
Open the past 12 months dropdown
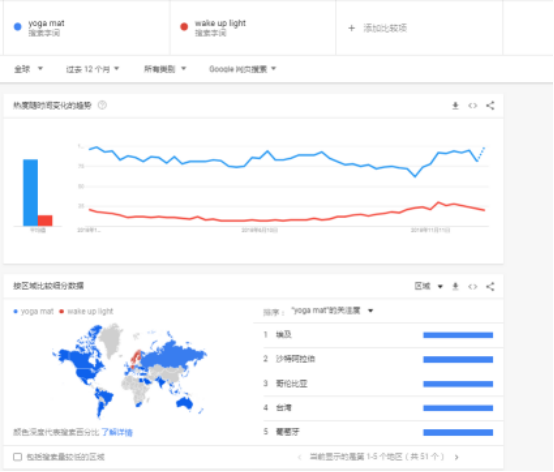(x=93, y=69)
